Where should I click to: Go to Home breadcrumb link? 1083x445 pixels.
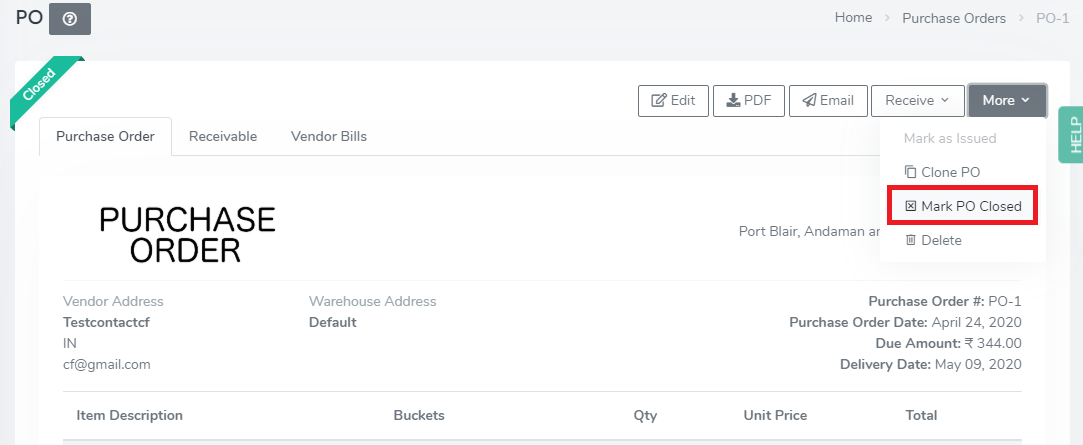click(x=853, y=18)
